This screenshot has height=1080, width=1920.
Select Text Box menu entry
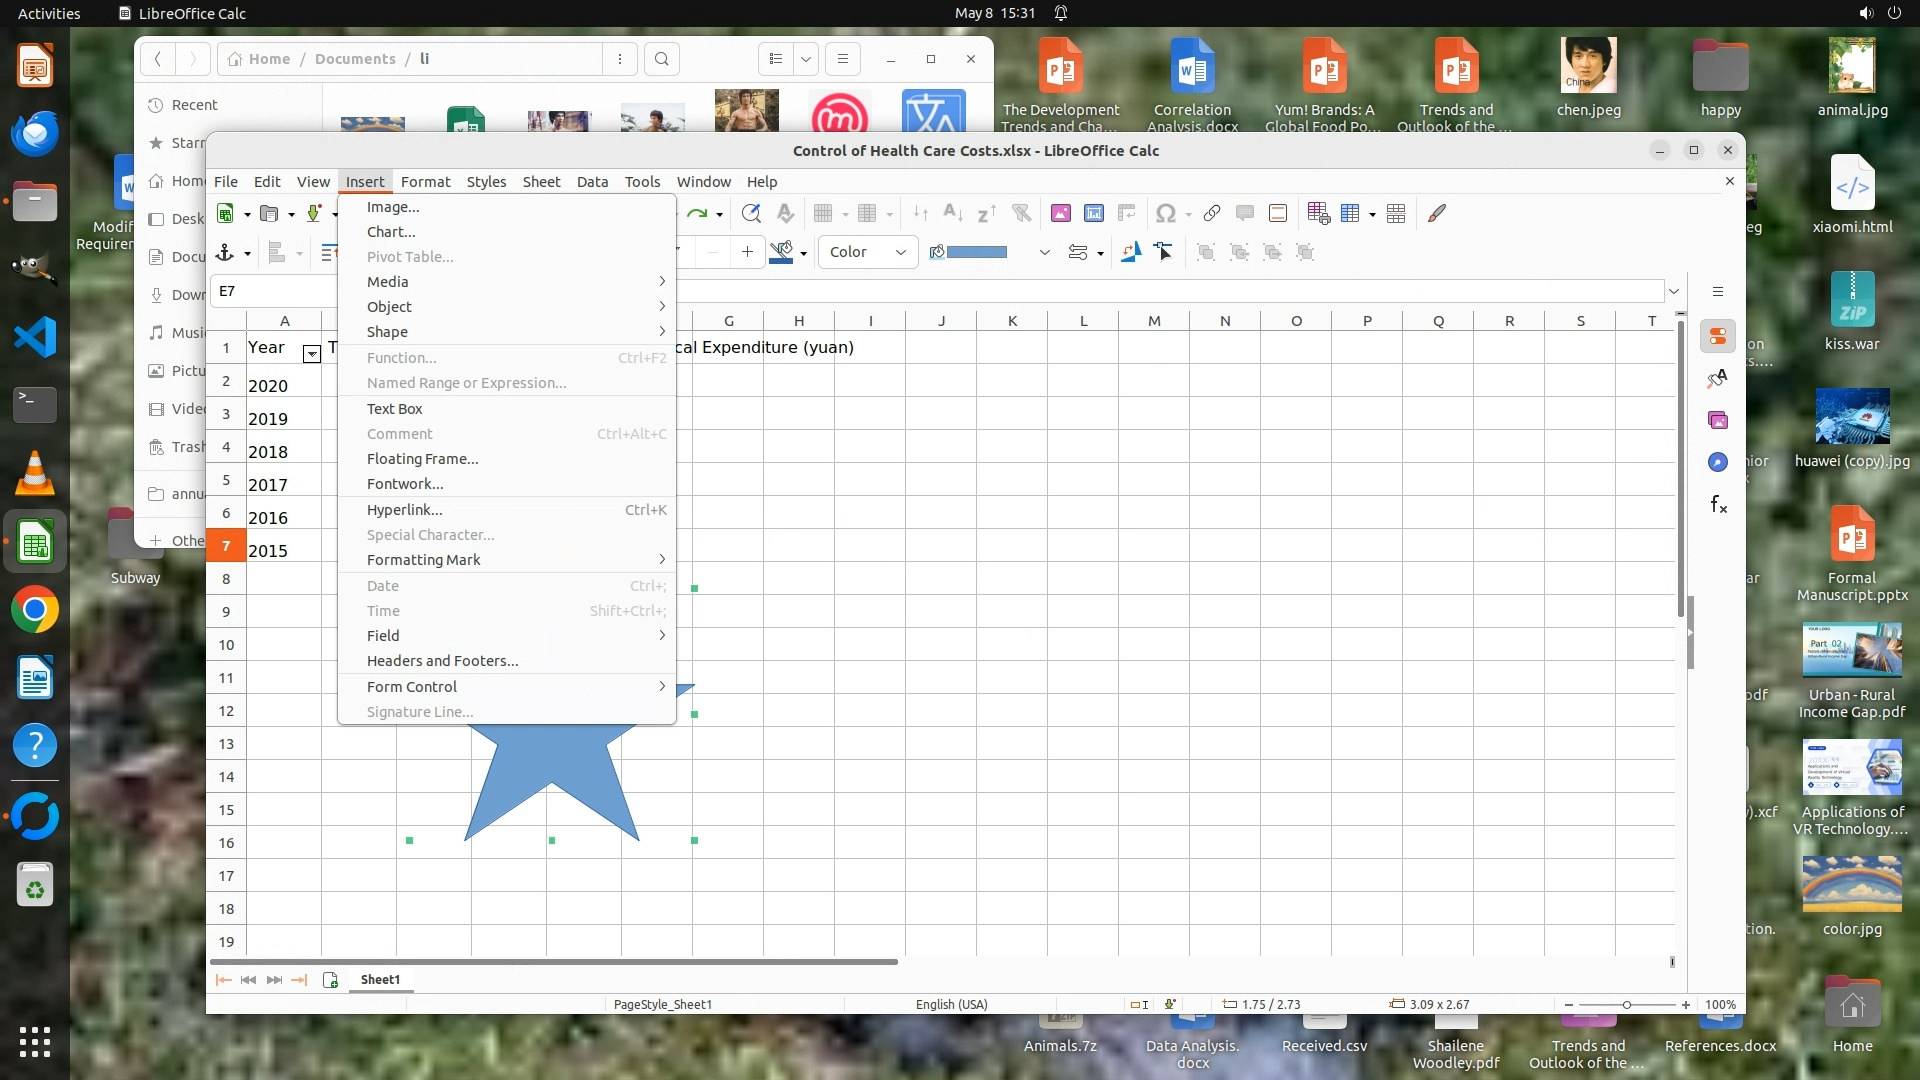pos(394,409)
